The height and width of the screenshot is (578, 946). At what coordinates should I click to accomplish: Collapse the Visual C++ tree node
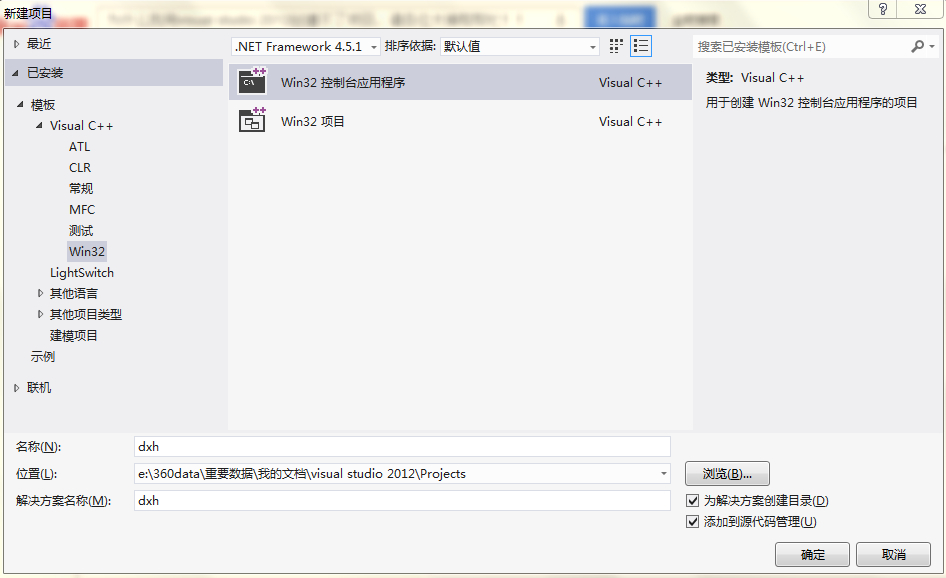(39, 125)
